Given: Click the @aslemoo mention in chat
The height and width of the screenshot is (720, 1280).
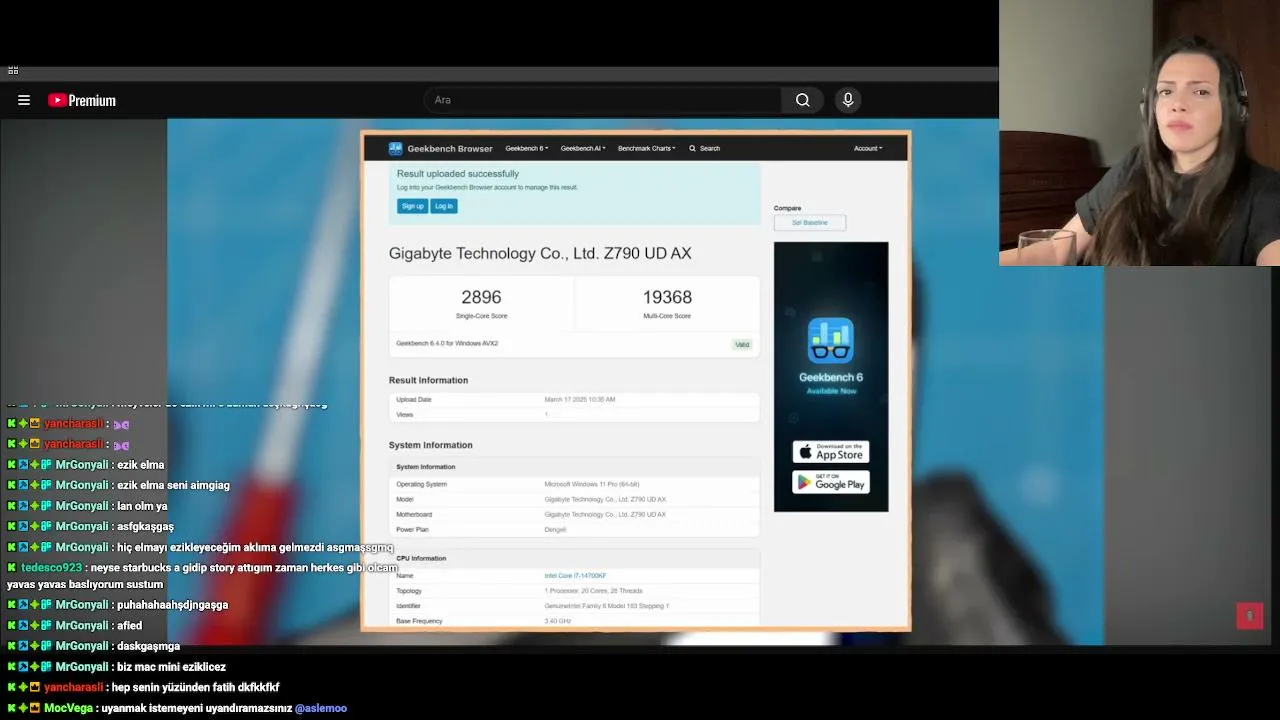Looking at the screenshot, I should point(321,708).
